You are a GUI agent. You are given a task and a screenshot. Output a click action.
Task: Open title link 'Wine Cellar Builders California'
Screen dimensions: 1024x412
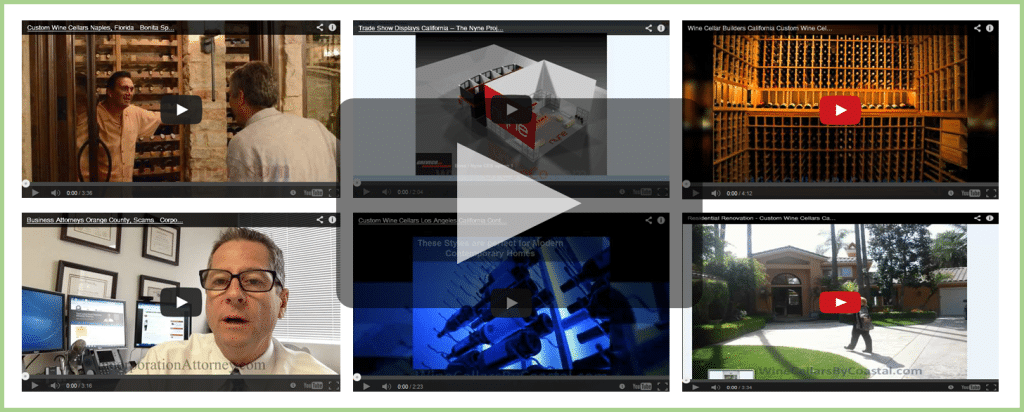[x=760, y=29]
